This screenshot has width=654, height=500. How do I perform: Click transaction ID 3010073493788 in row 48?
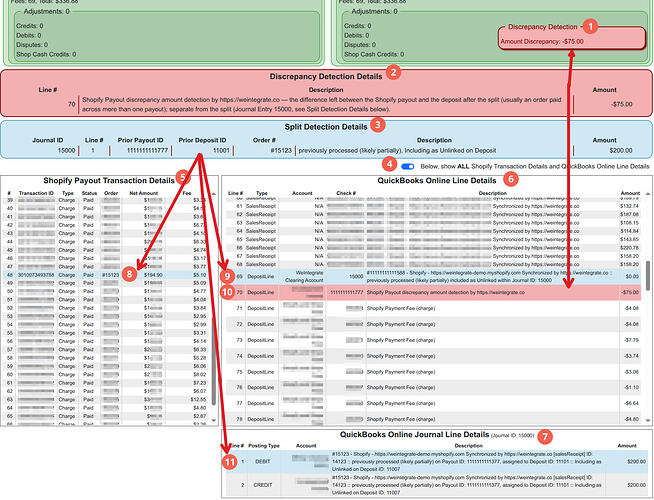(x=36, y=275)
